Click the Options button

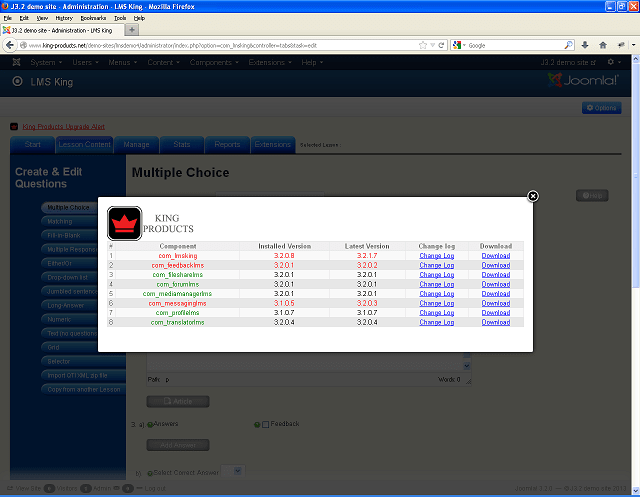coord(601,108)
